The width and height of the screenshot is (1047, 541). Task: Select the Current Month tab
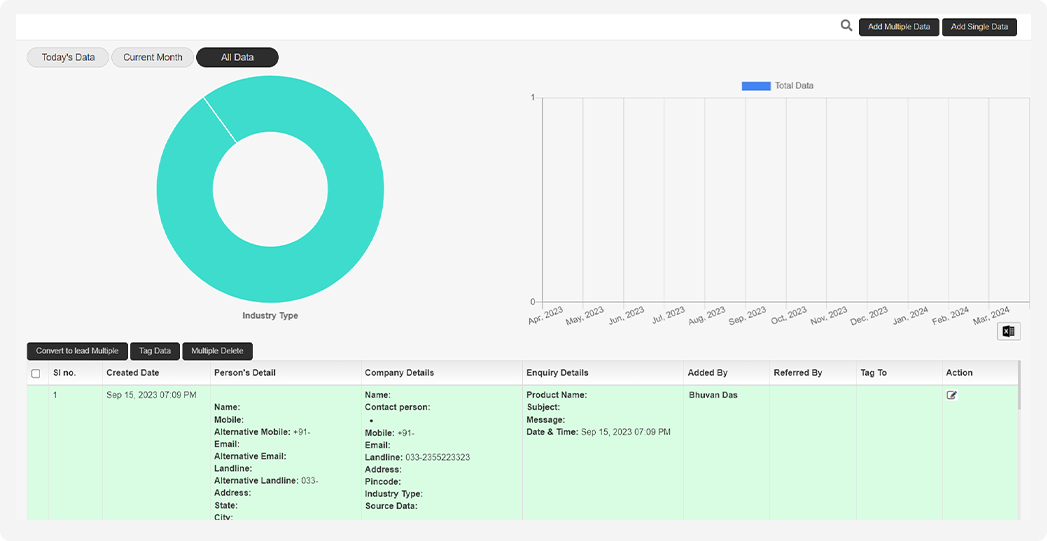153,57
